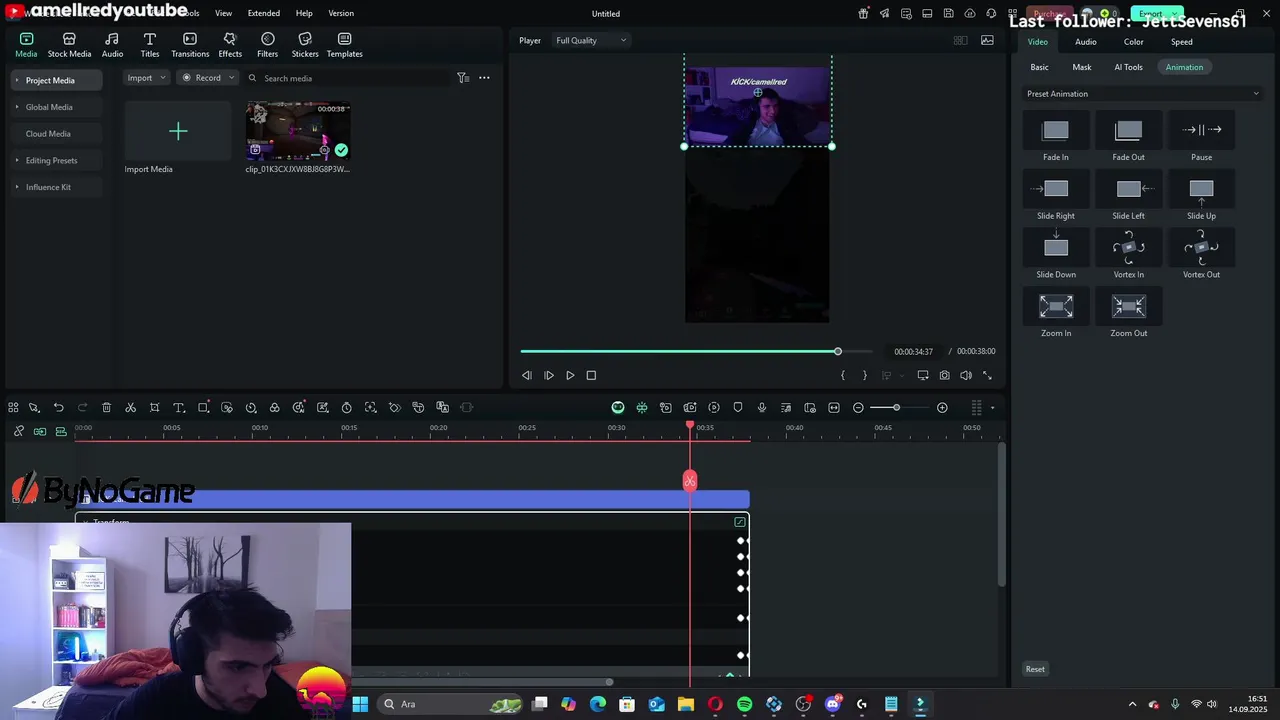Click the timeline zoom slider
This screenshot has height=720, width=1280.
tap(896, 407)
